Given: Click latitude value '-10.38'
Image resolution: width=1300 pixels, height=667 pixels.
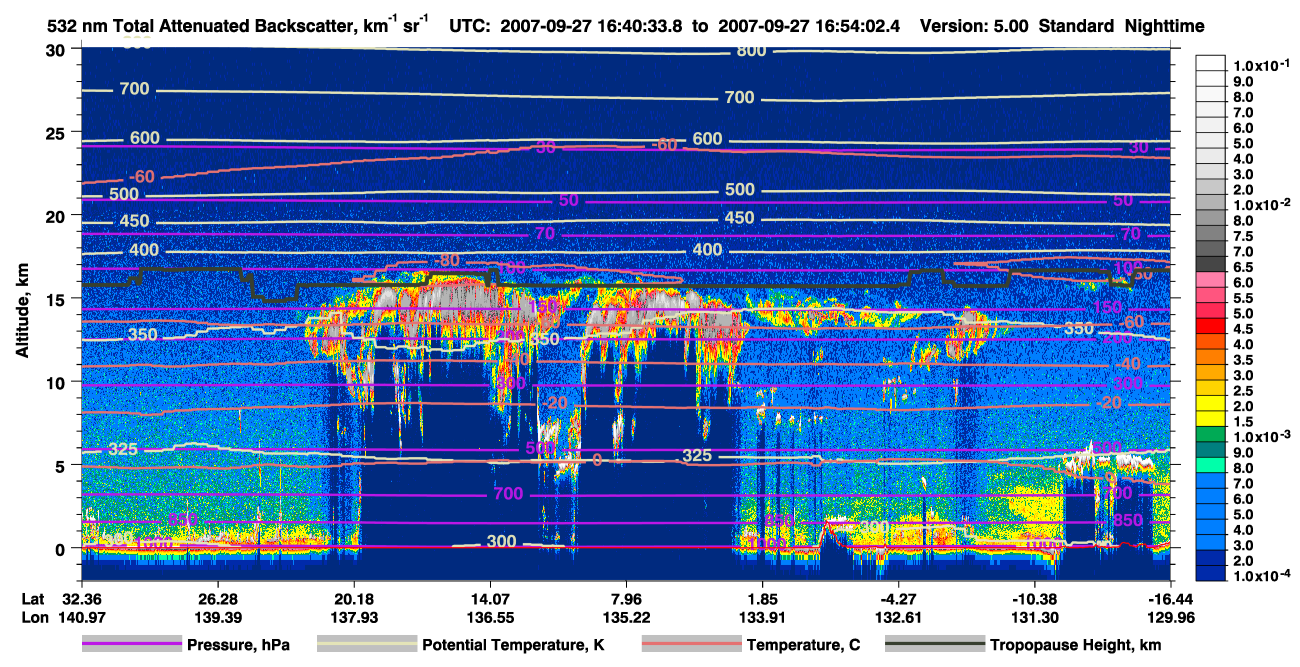Looking at the screenshot, I should (1034, 598).
